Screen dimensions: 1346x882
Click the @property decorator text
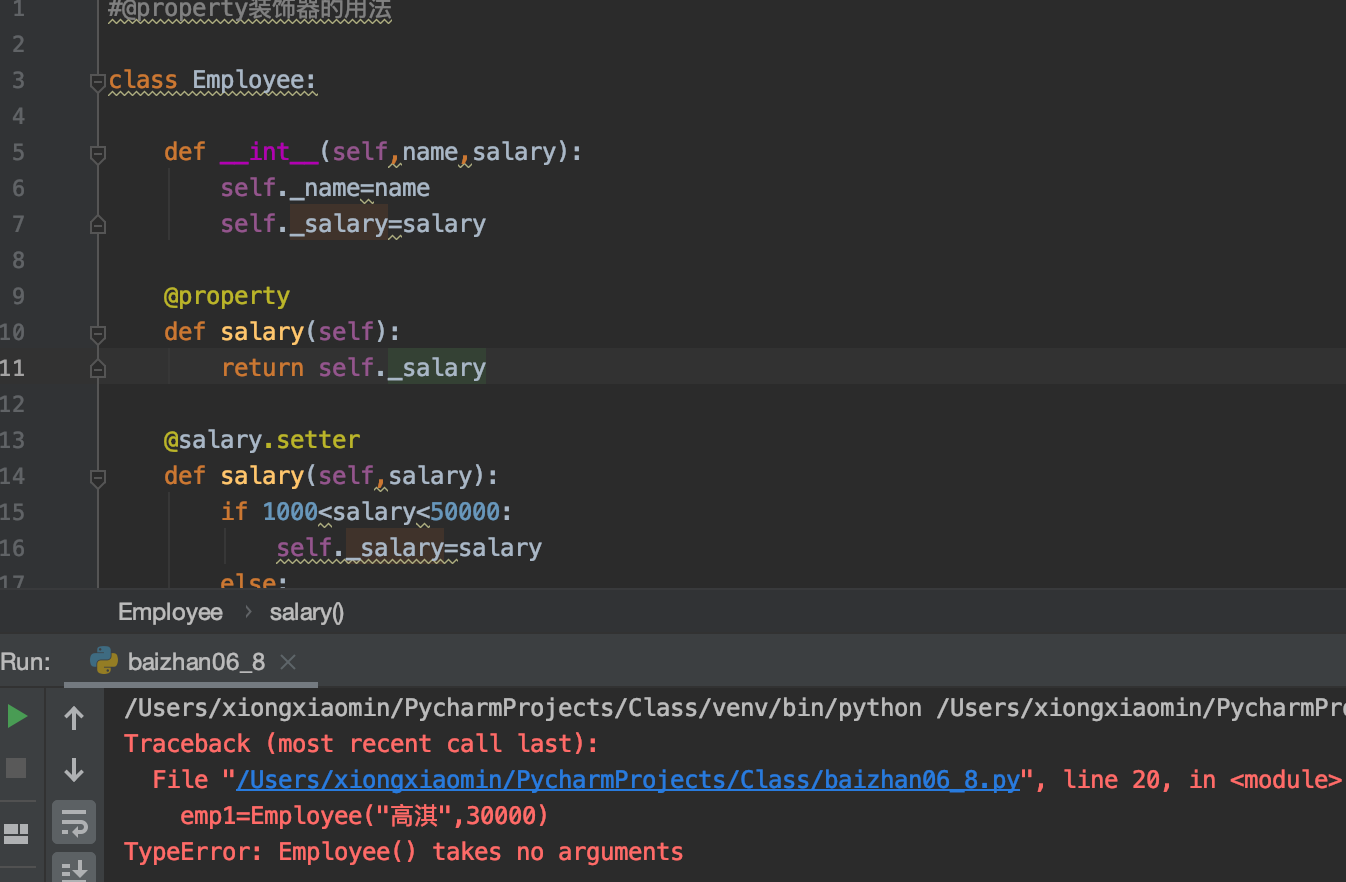tap(227, 296)
